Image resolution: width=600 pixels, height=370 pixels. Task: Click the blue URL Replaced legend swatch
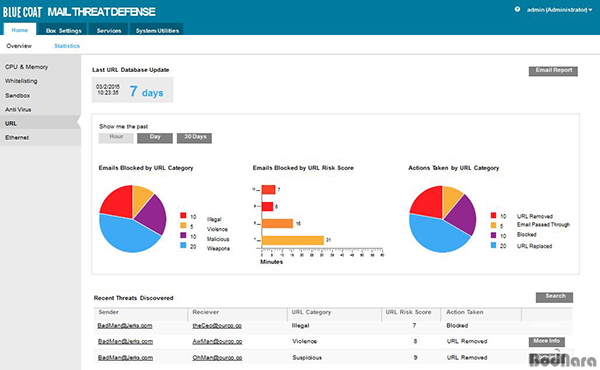pyautogui.click(x=494, y=245)
